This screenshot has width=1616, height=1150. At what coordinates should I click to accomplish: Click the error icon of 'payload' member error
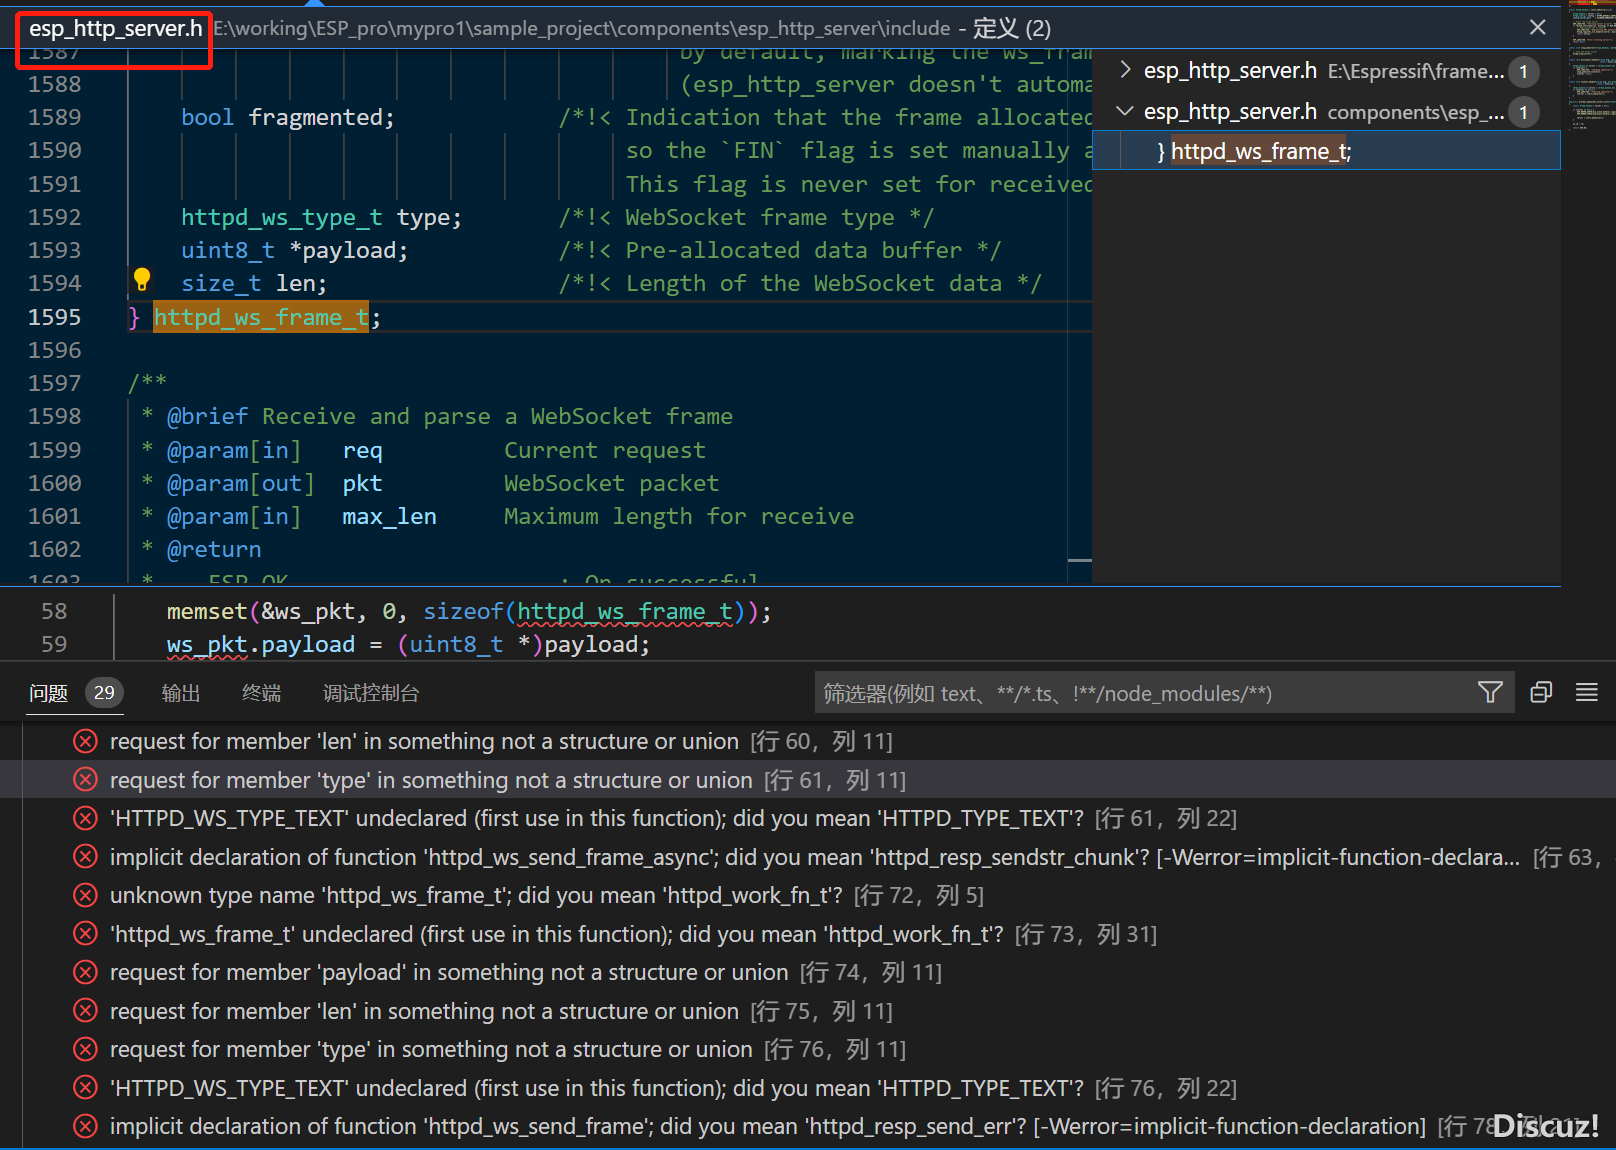point(86,972)
